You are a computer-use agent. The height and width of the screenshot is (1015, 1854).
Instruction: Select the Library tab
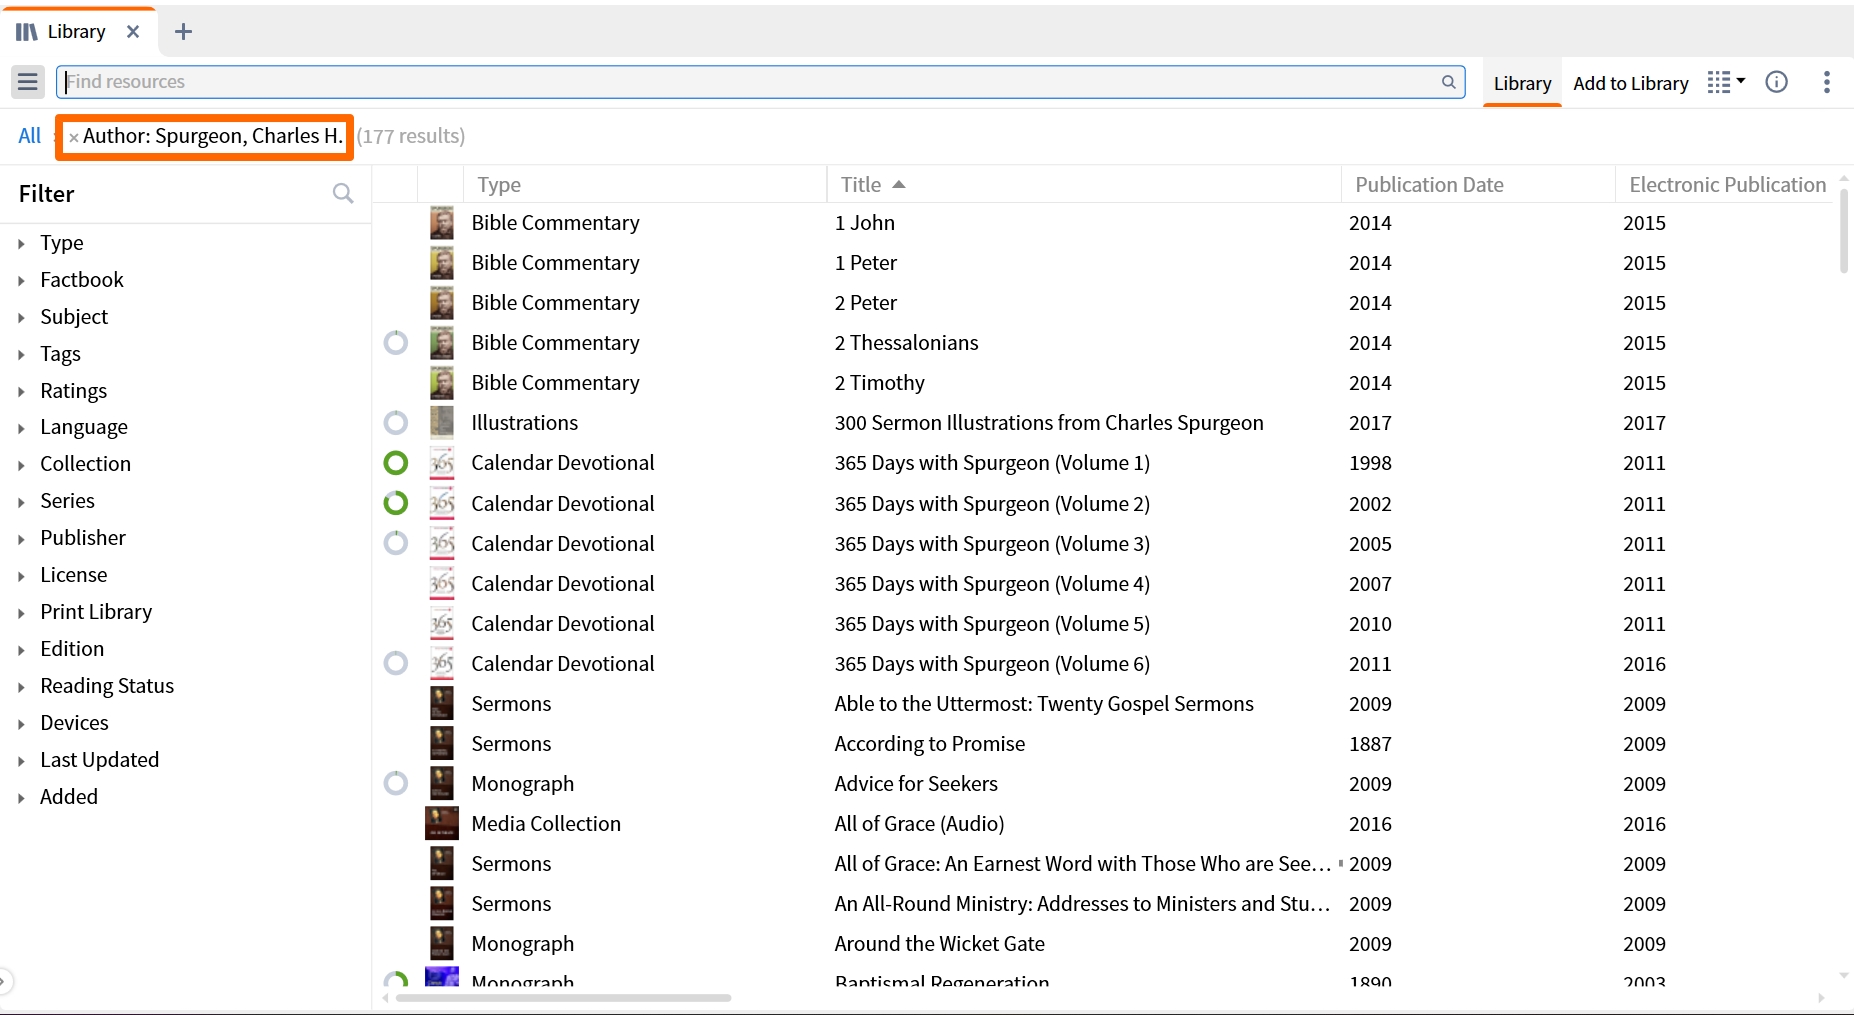[1522, 83]
